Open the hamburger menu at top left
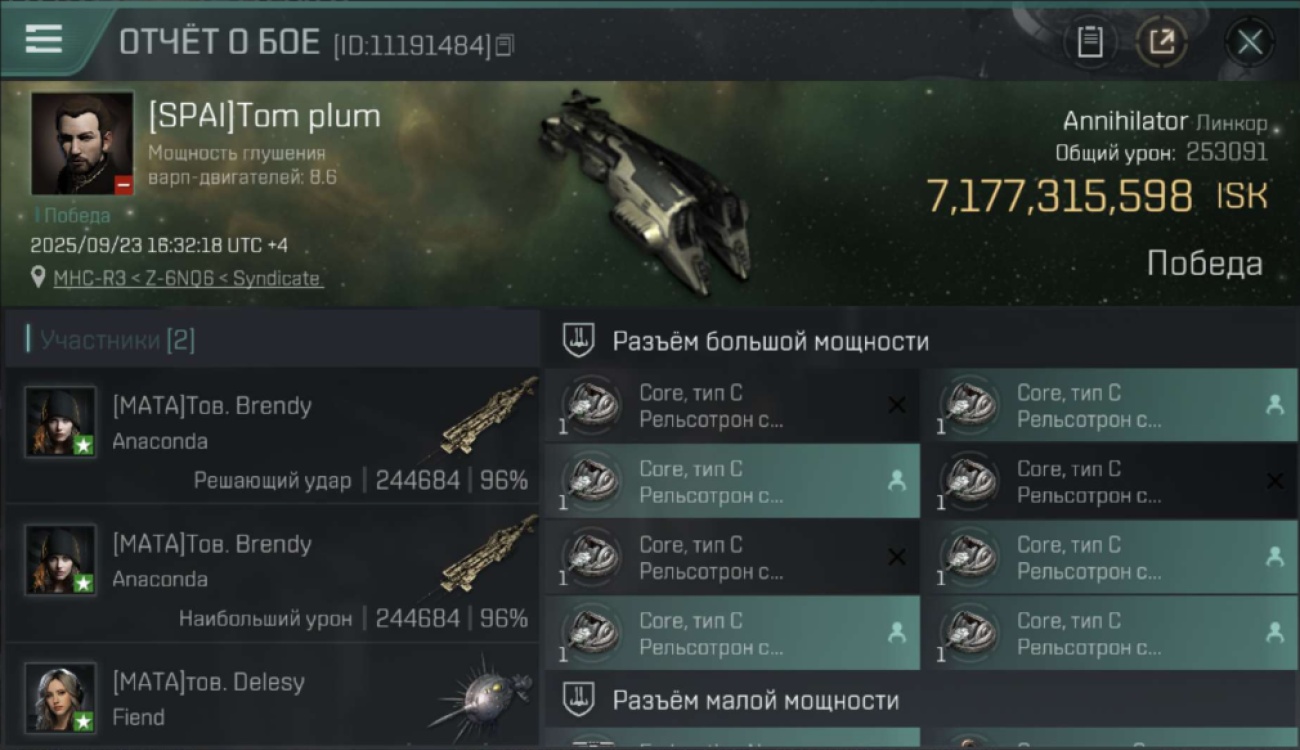Image resolution: width=1300 pixels, height=750 pixels. (43, 39)
